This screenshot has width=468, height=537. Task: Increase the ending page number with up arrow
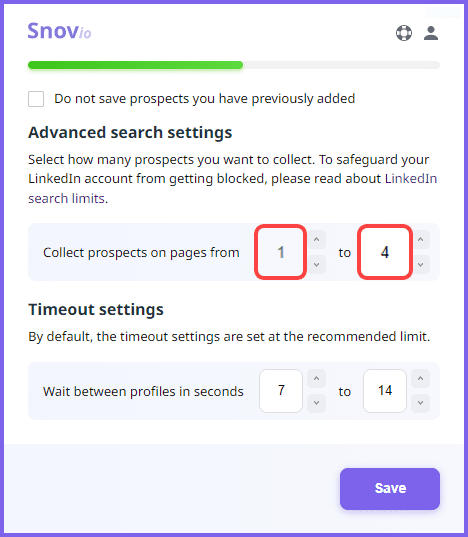pyautogui.click(x=420, y=239)
